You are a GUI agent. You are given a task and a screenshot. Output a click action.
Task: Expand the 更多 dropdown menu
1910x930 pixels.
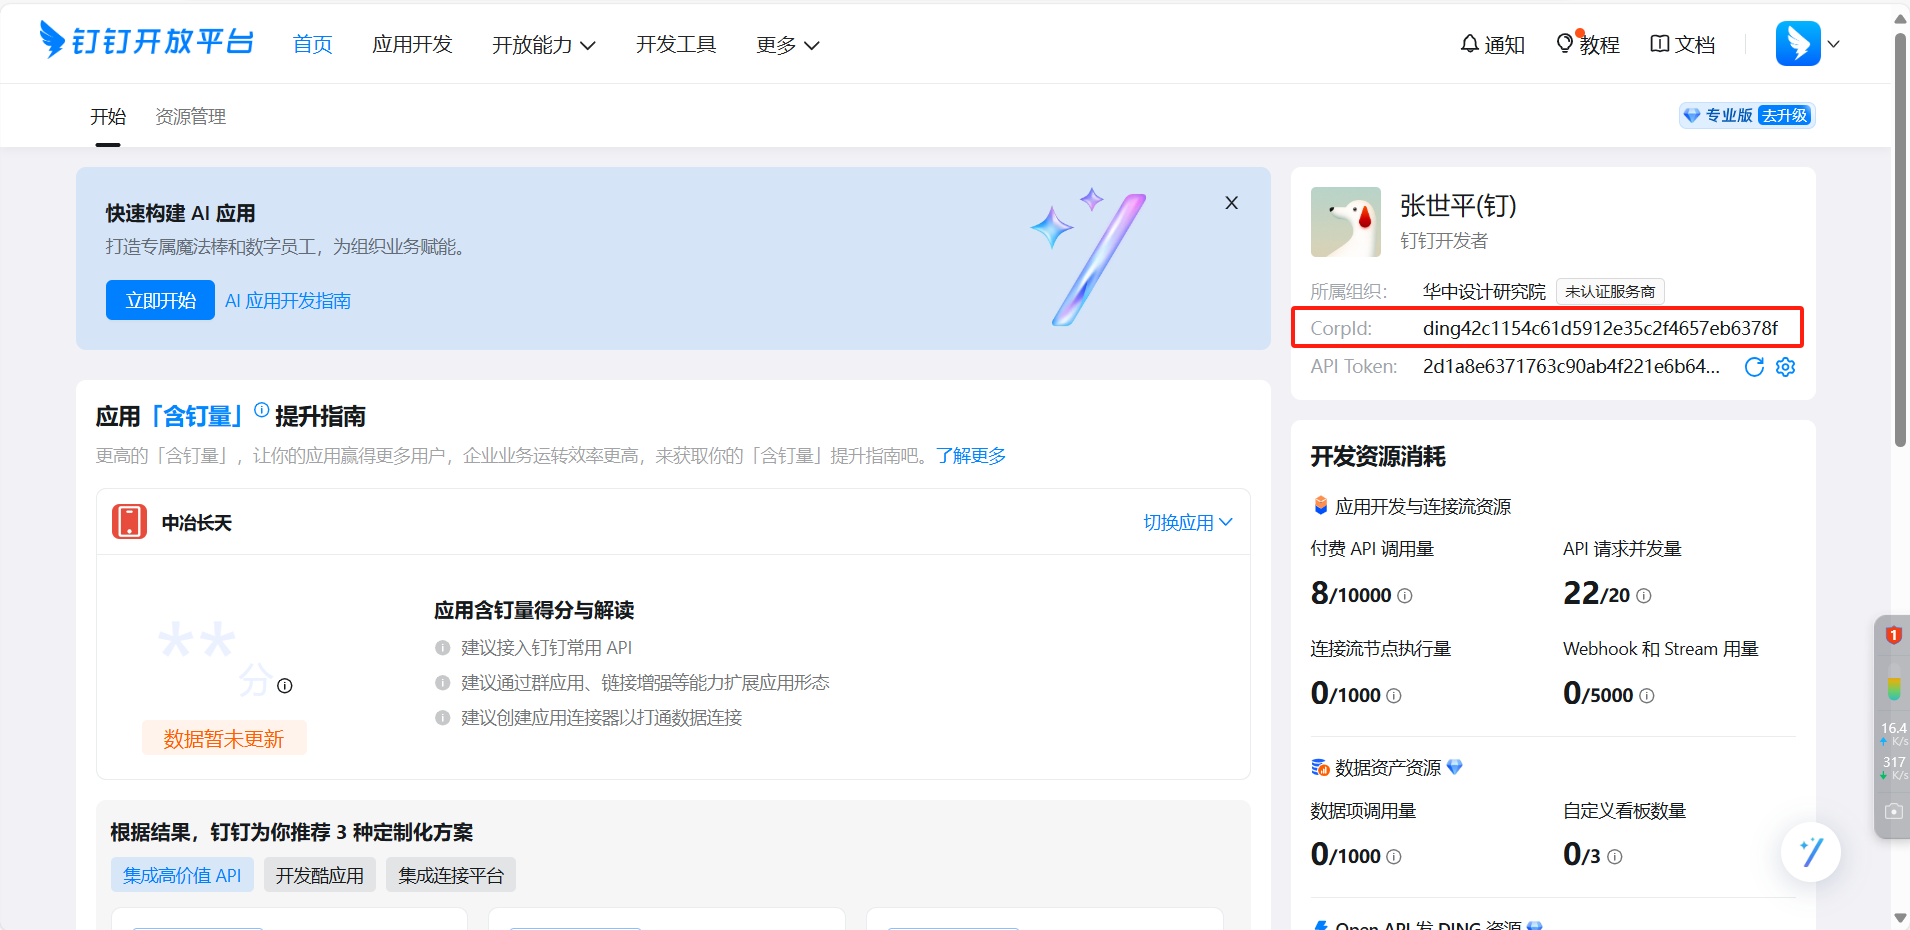coord(788,44)
